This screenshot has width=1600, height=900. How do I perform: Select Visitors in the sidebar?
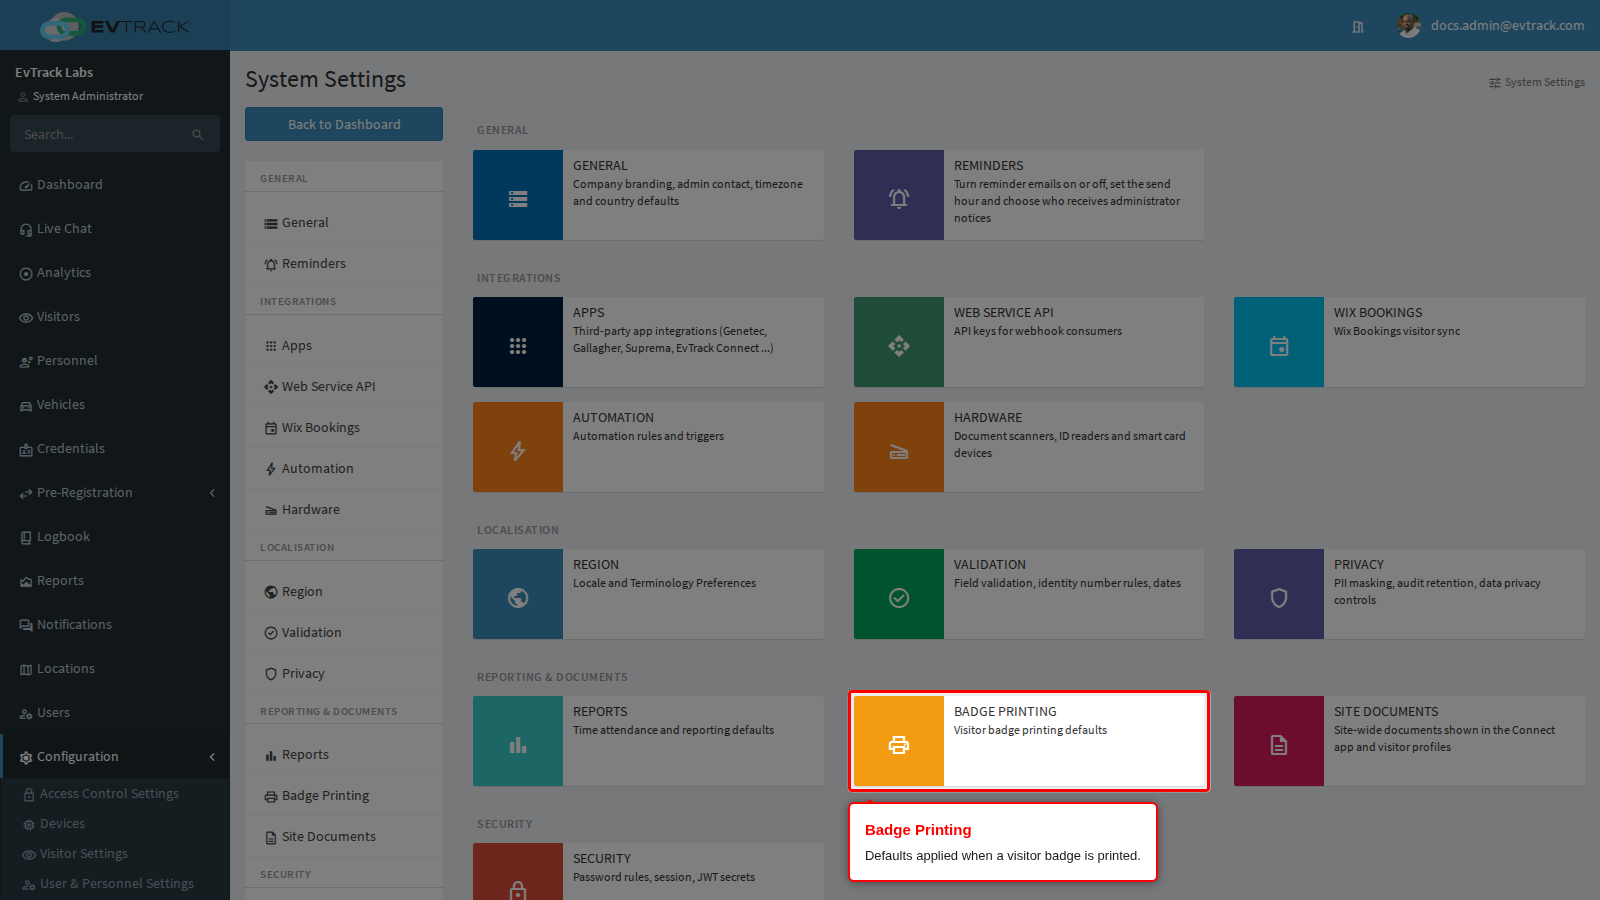point(115,317)
